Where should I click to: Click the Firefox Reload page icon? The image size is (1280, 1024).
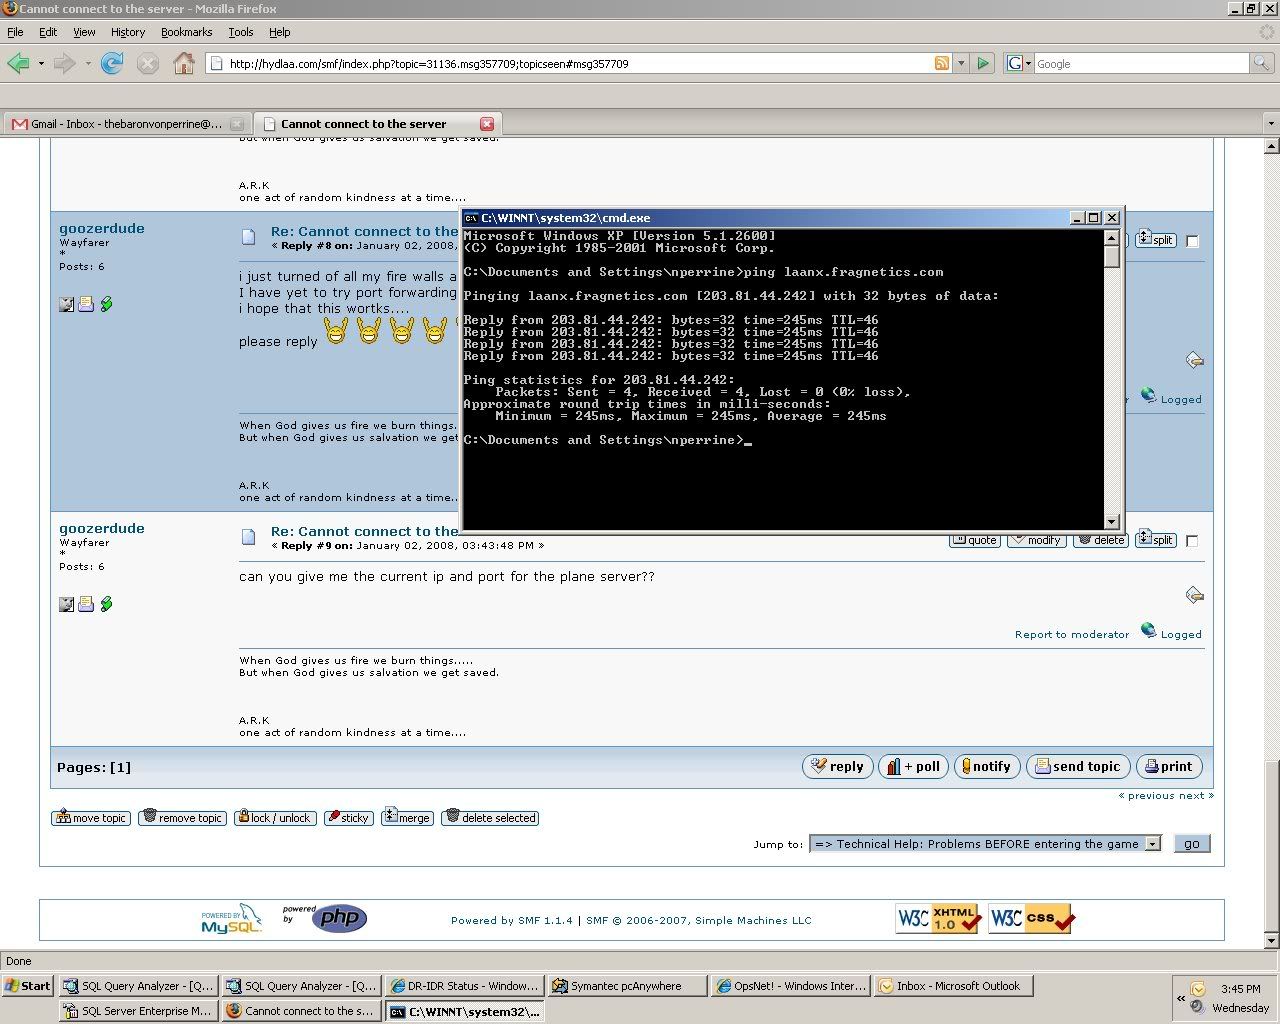coord(112,64)
